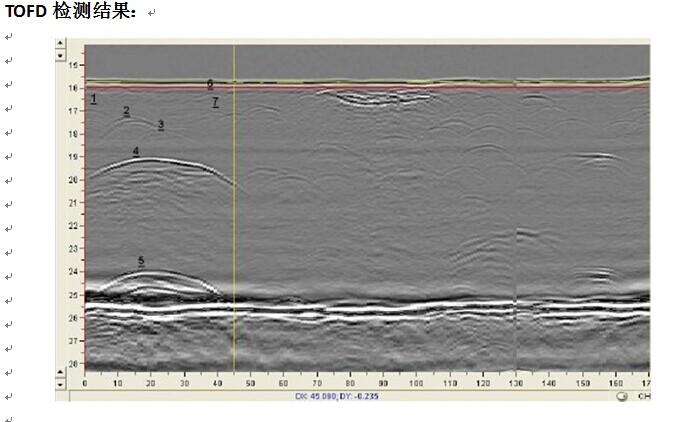Click the round indicator icon beside CH

click(622, 396)
